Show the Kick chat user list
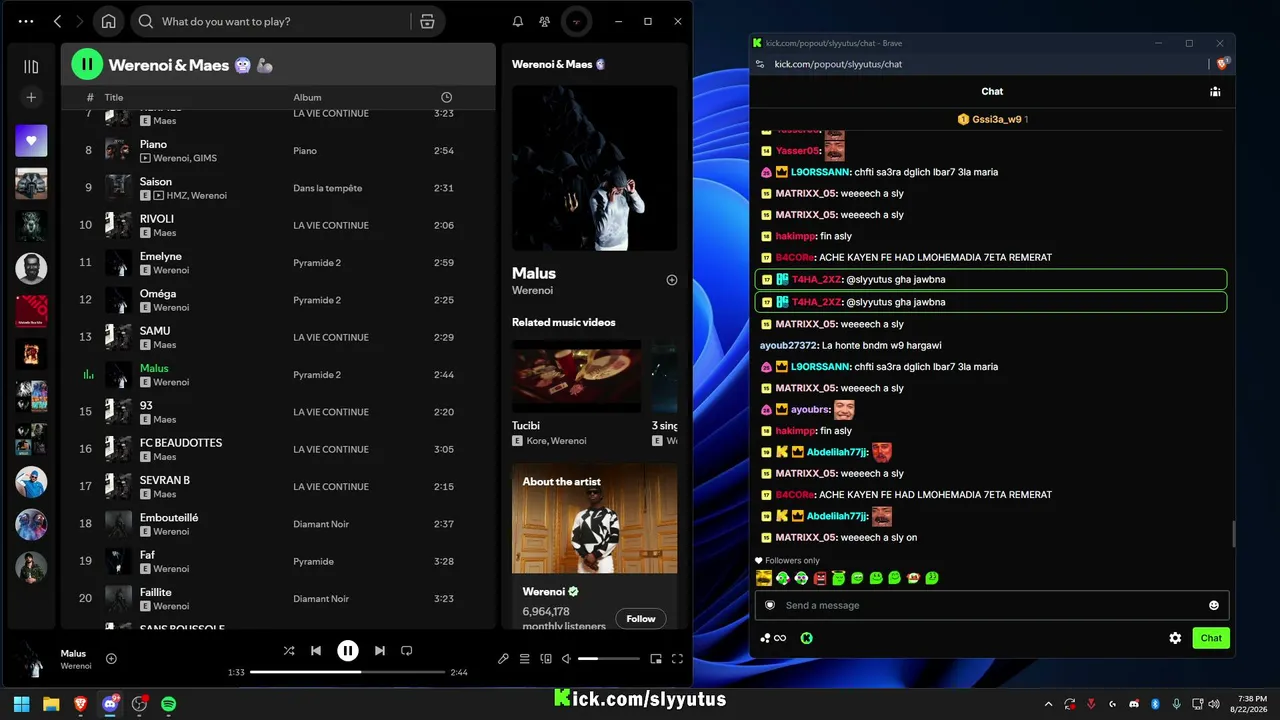 pos(1215,91)
